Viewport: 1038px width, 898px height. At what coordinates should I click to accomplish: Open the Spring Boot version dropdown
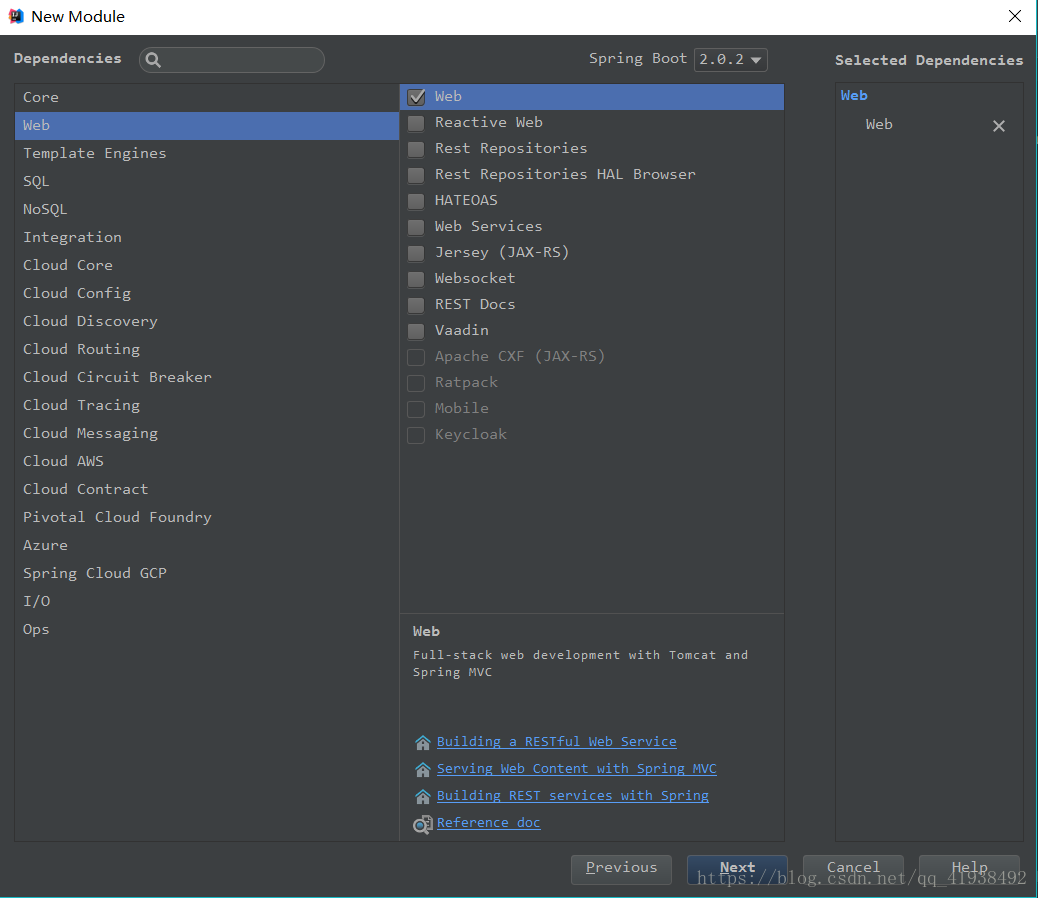730,60
